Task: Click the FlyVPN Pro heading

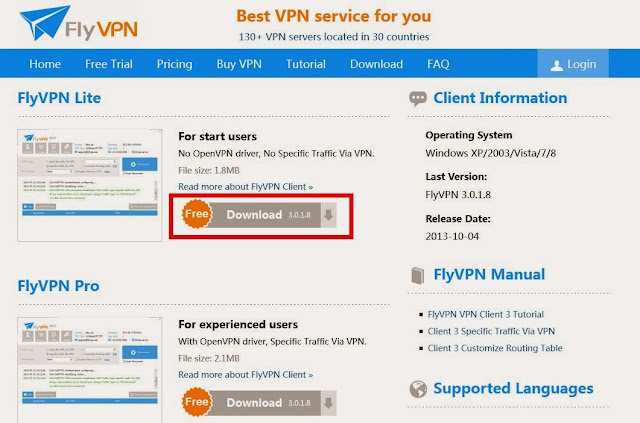Action: tap(58, 286)
